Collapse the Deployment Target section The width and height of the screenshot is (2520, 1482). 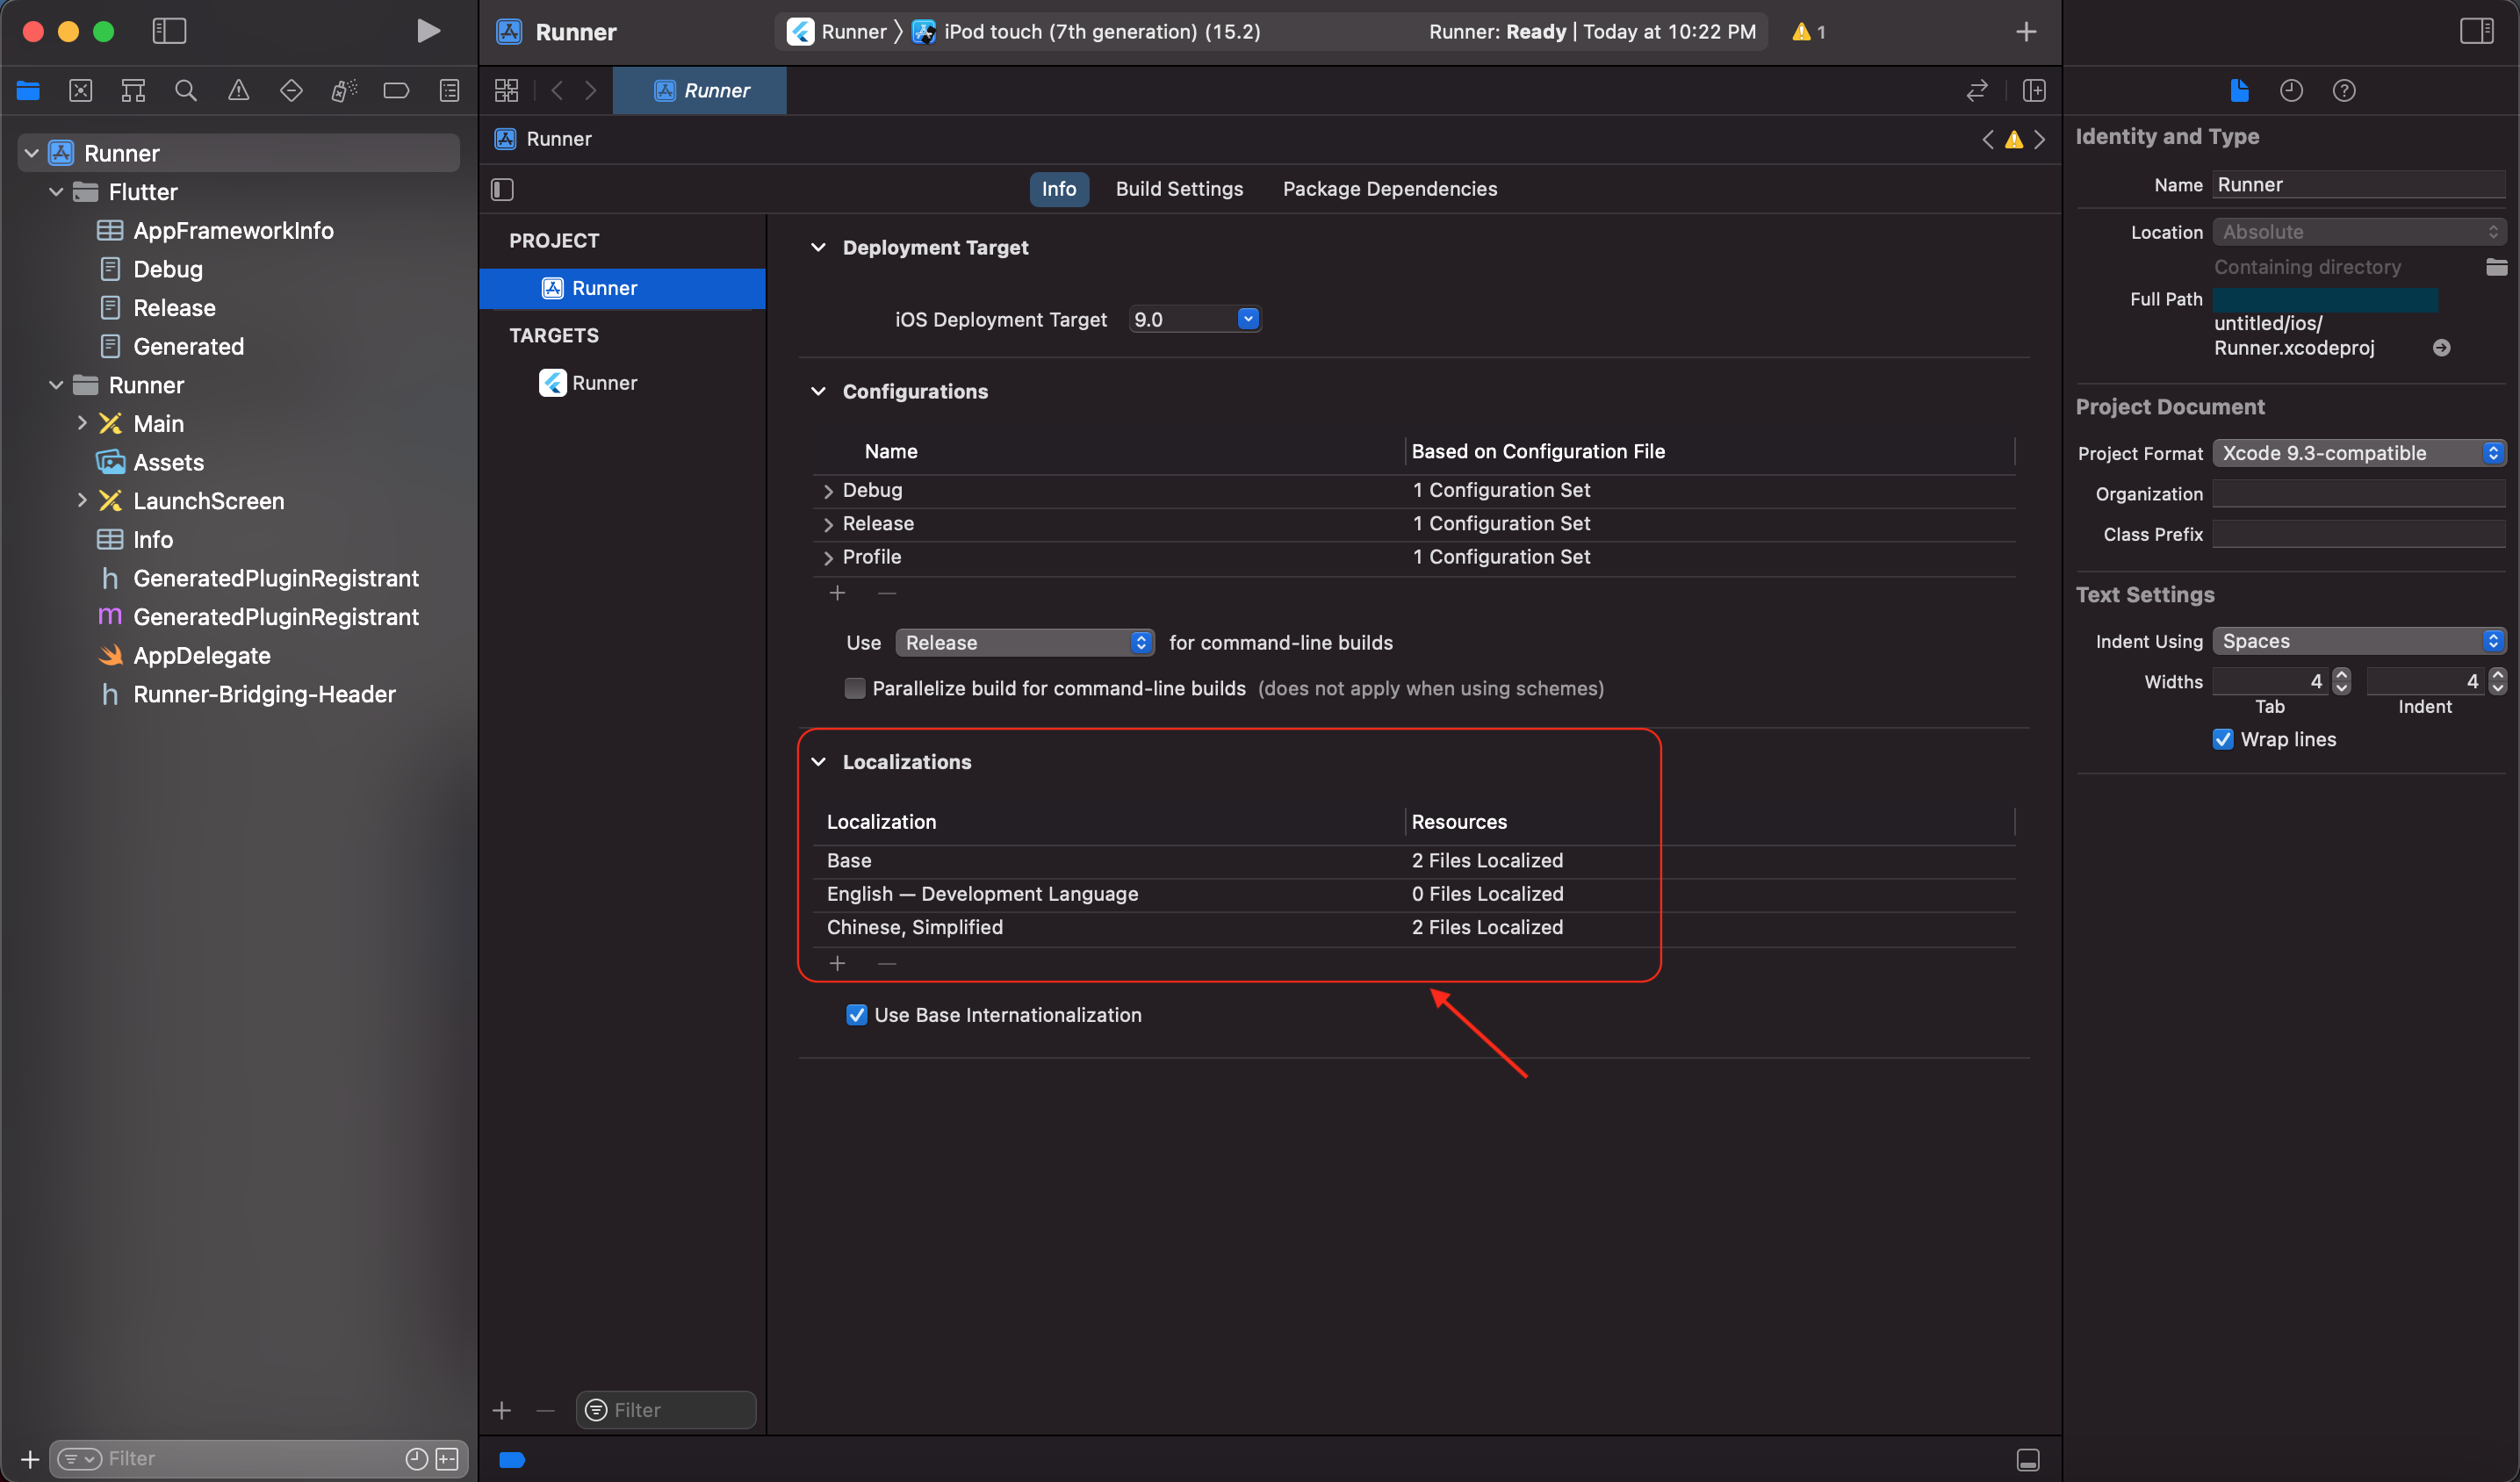click(819, 247)
